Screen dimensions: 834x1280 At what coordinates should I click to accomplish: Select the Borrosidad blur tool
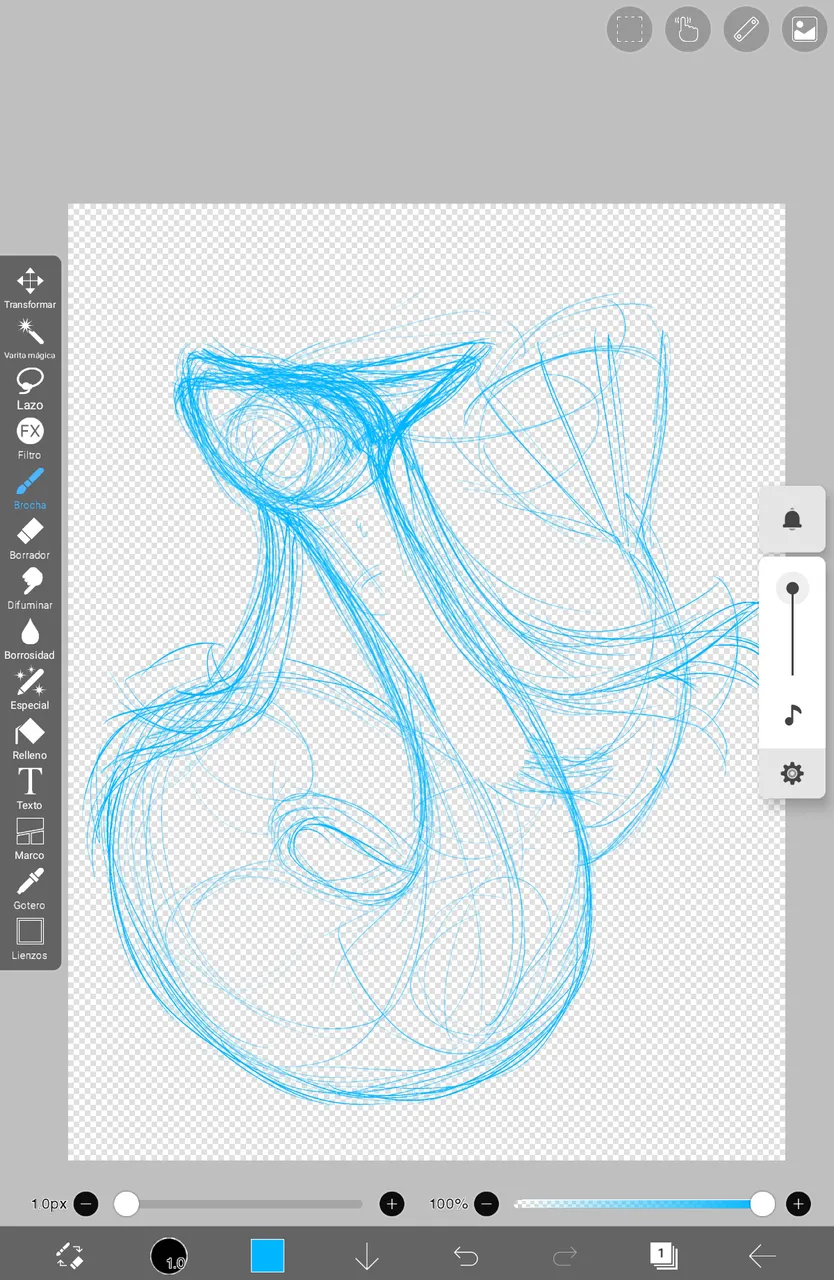[x=30, y=639]
